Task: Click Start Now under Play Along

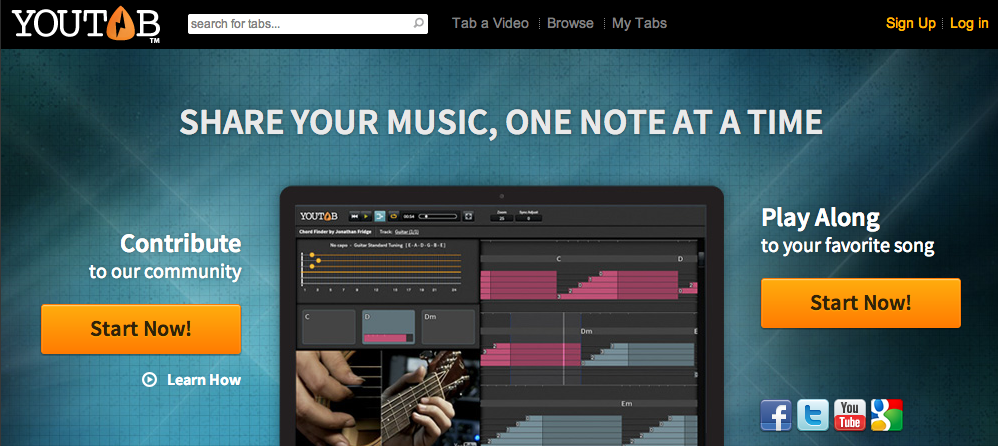Action: click(861, 303)
